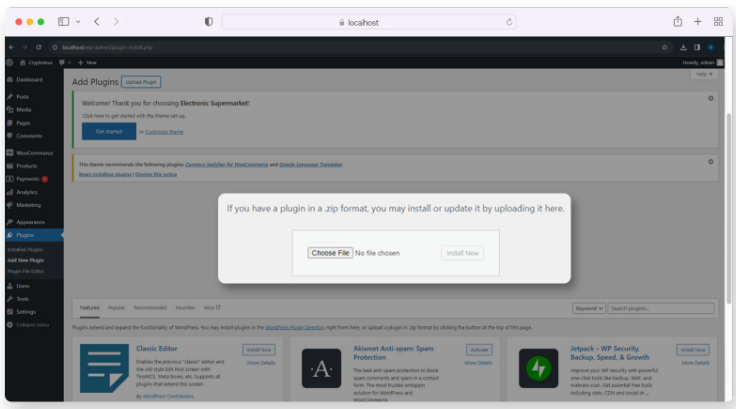
Task: Open the Keyword search type dropdown
Action: coord(588,308)
